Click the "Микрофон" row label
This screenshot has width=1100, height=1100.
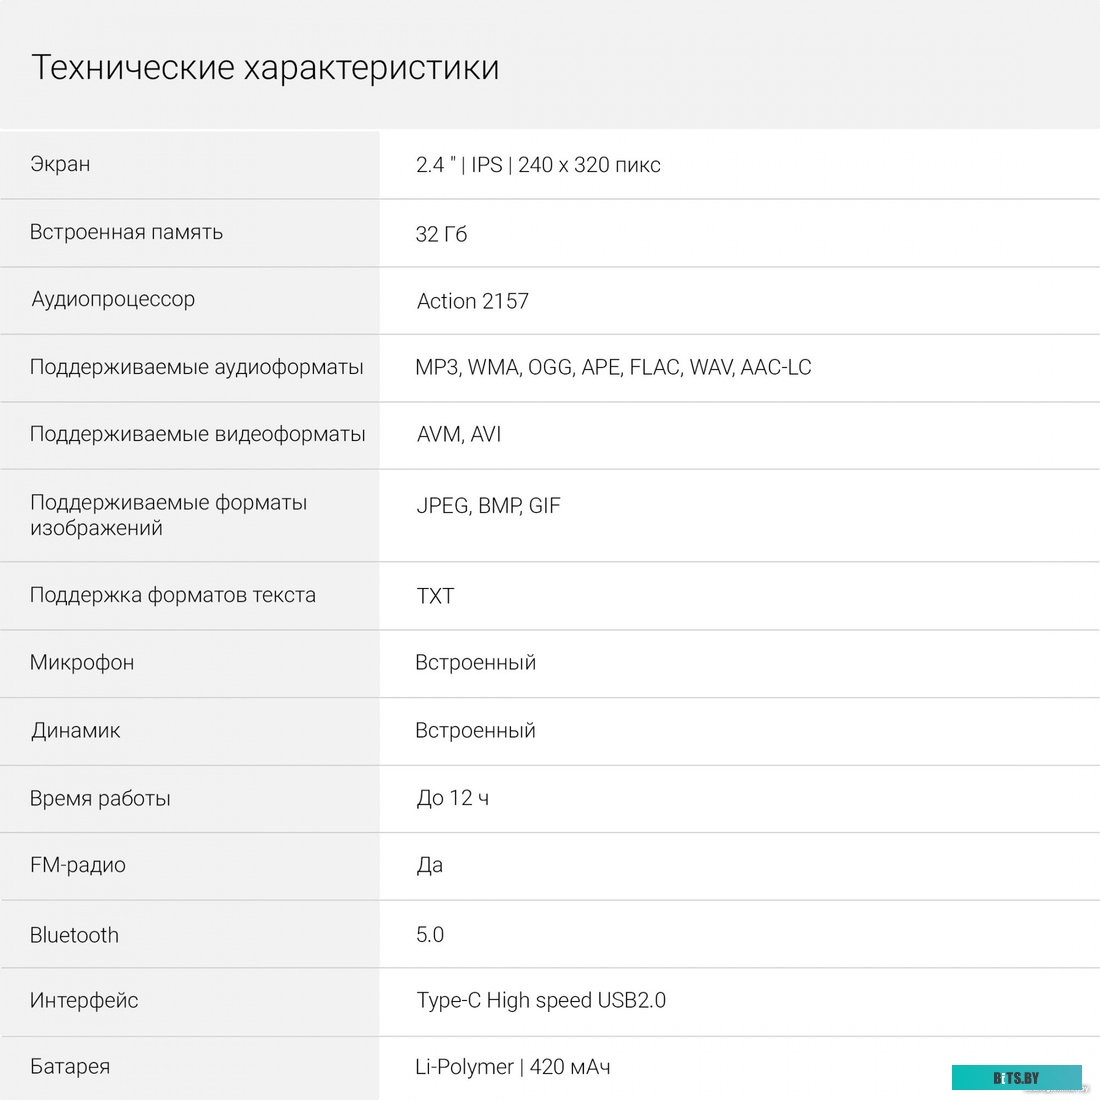coord(82,662)
